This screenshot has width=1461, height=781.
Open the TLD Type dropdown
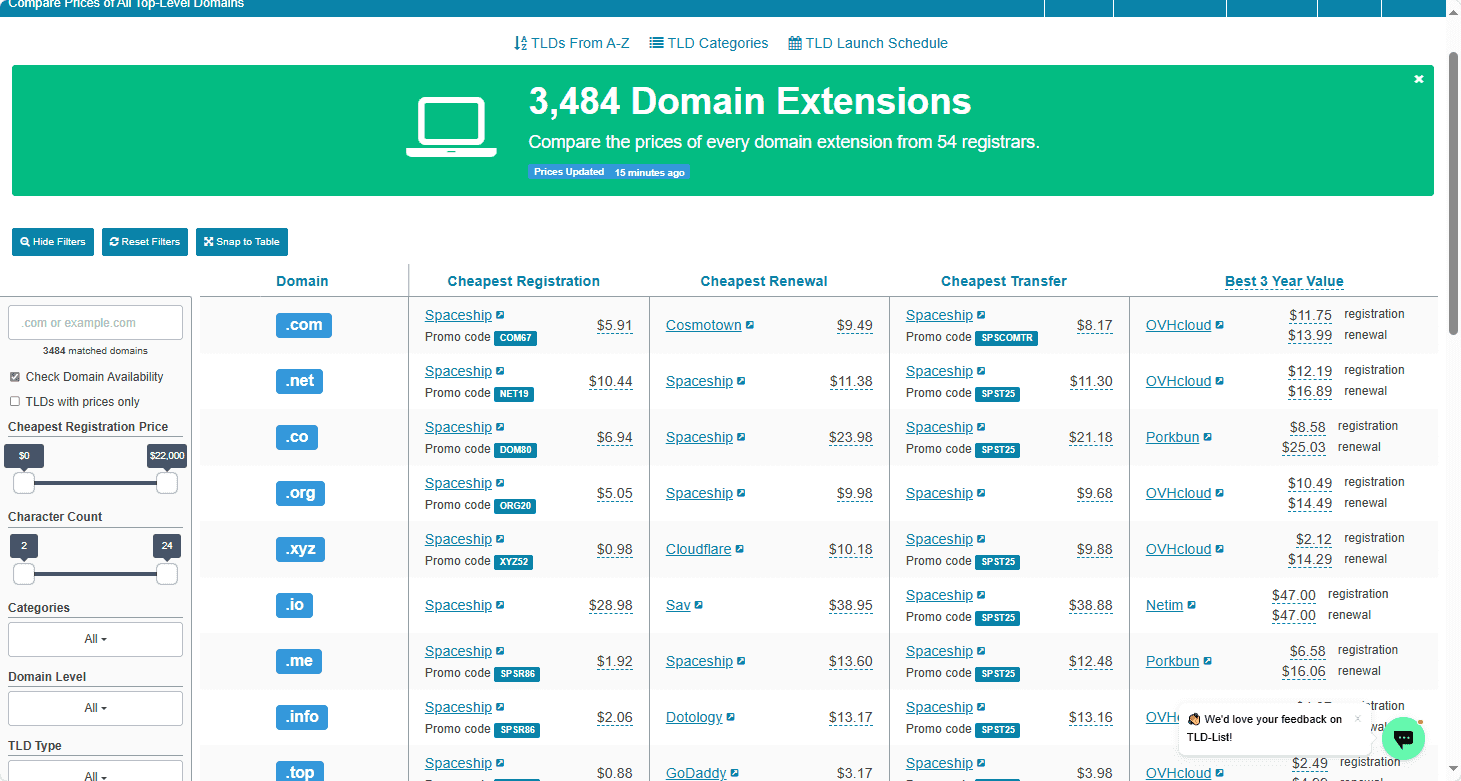click(95, 771)
